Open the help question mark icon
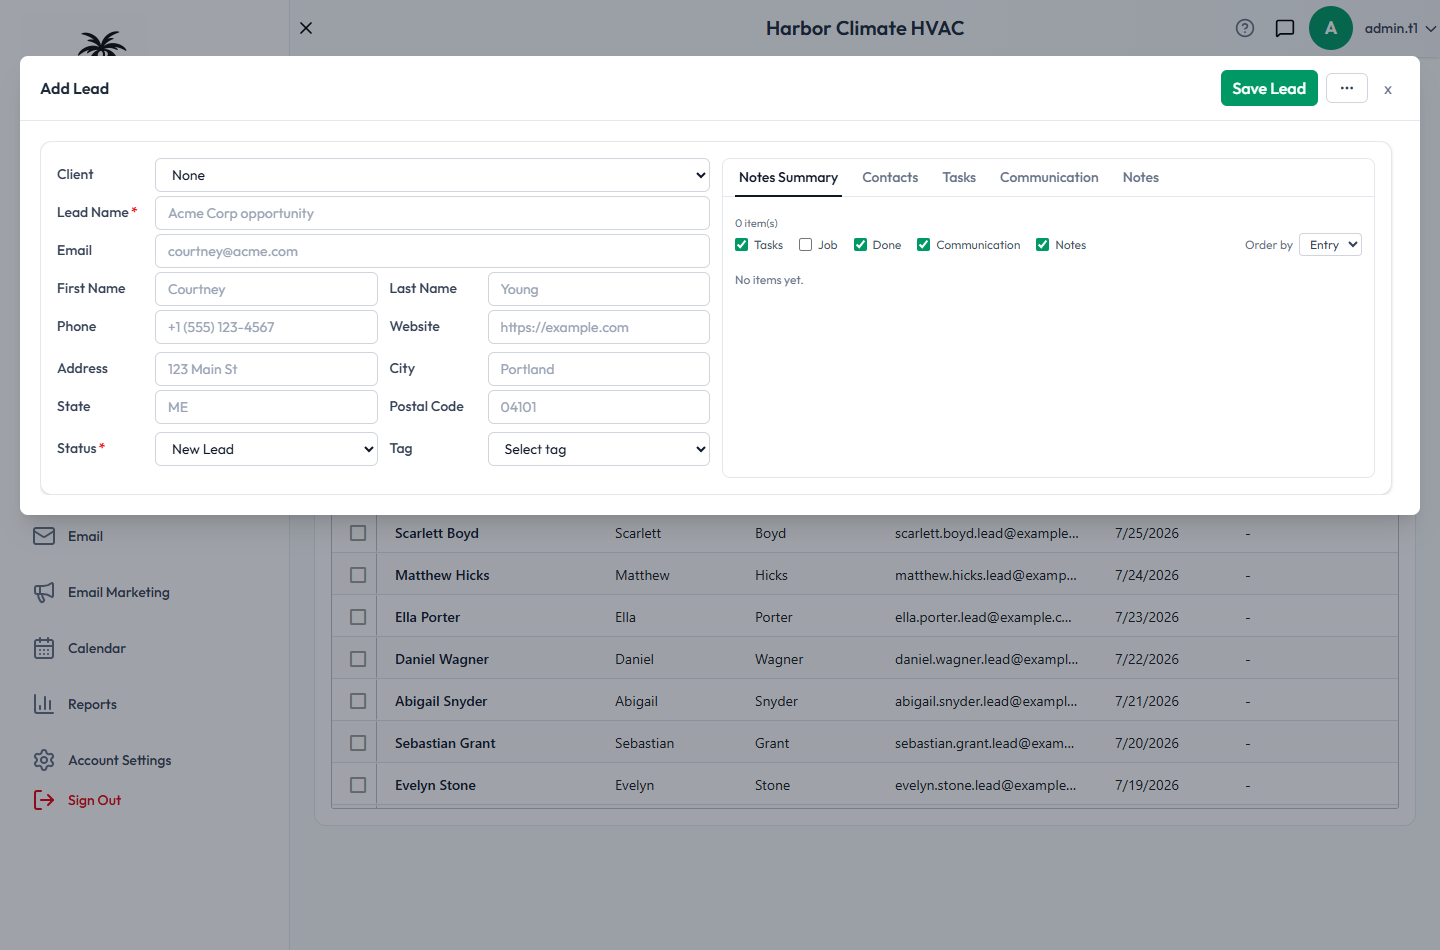 pos(1245,28)
